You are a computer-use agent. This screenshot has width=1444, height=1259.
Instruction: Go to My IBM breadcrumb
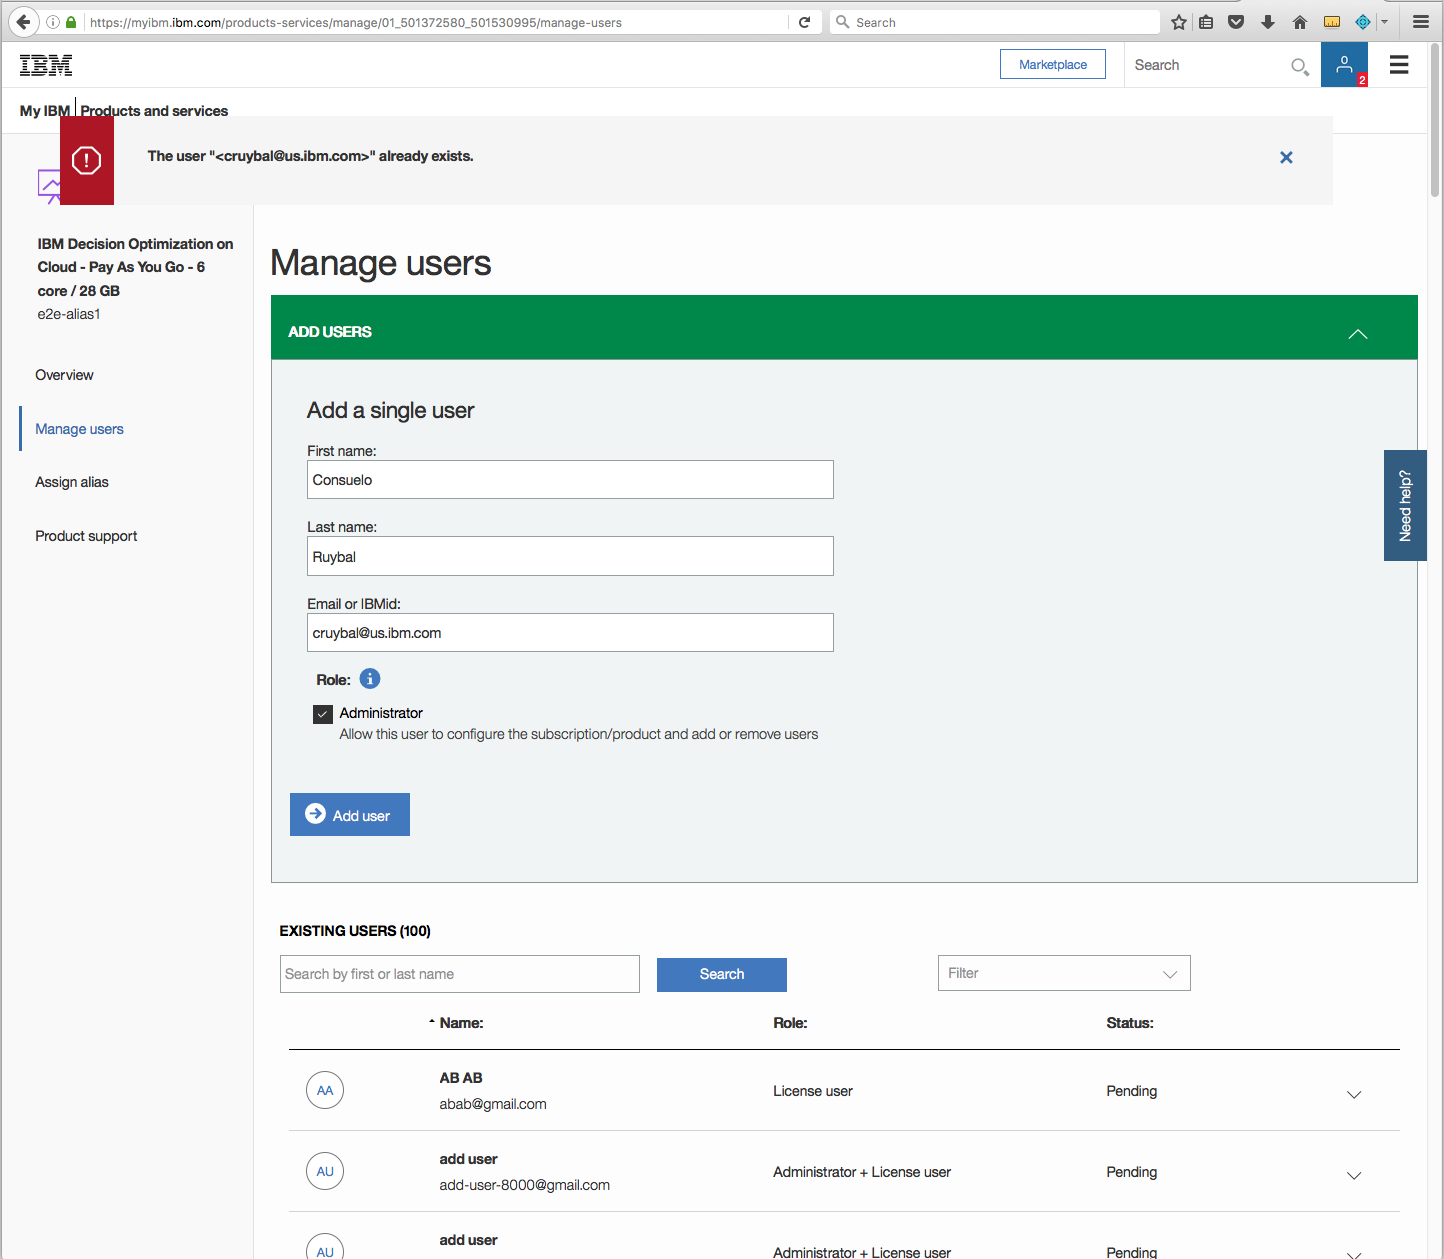(x=45, y=111)
